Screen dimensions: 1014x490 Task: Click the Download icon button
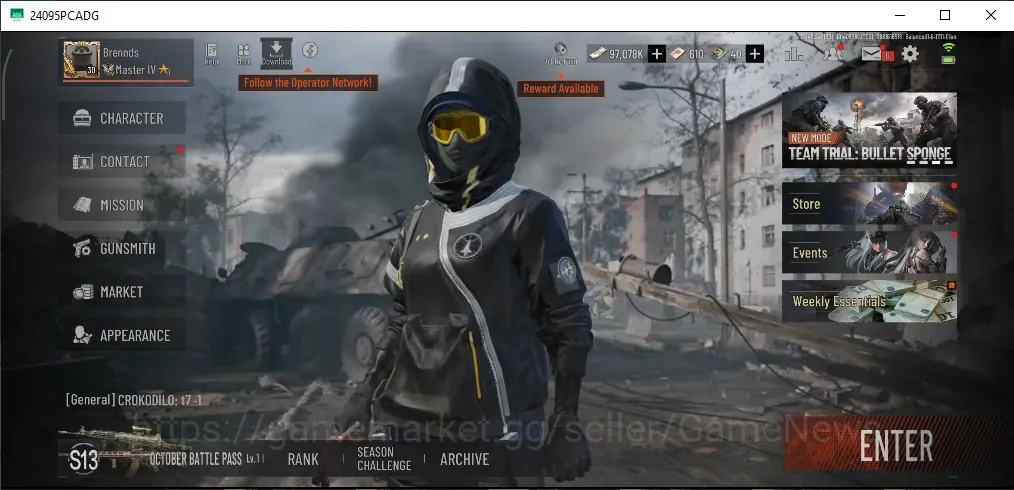click(276, 53)
